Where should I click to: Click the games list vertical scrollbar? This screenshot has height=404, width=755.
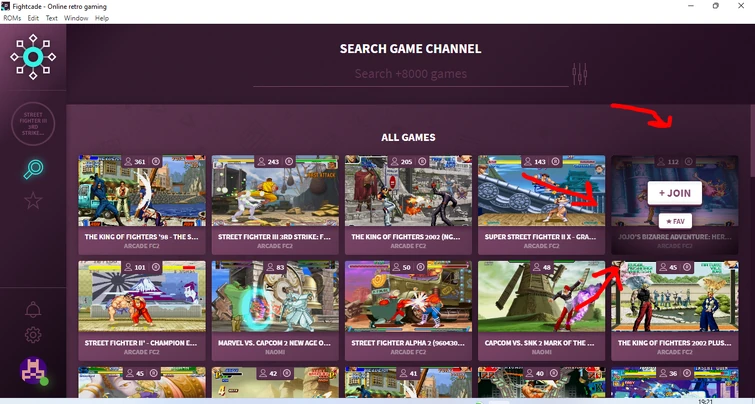tap(752, 140)
